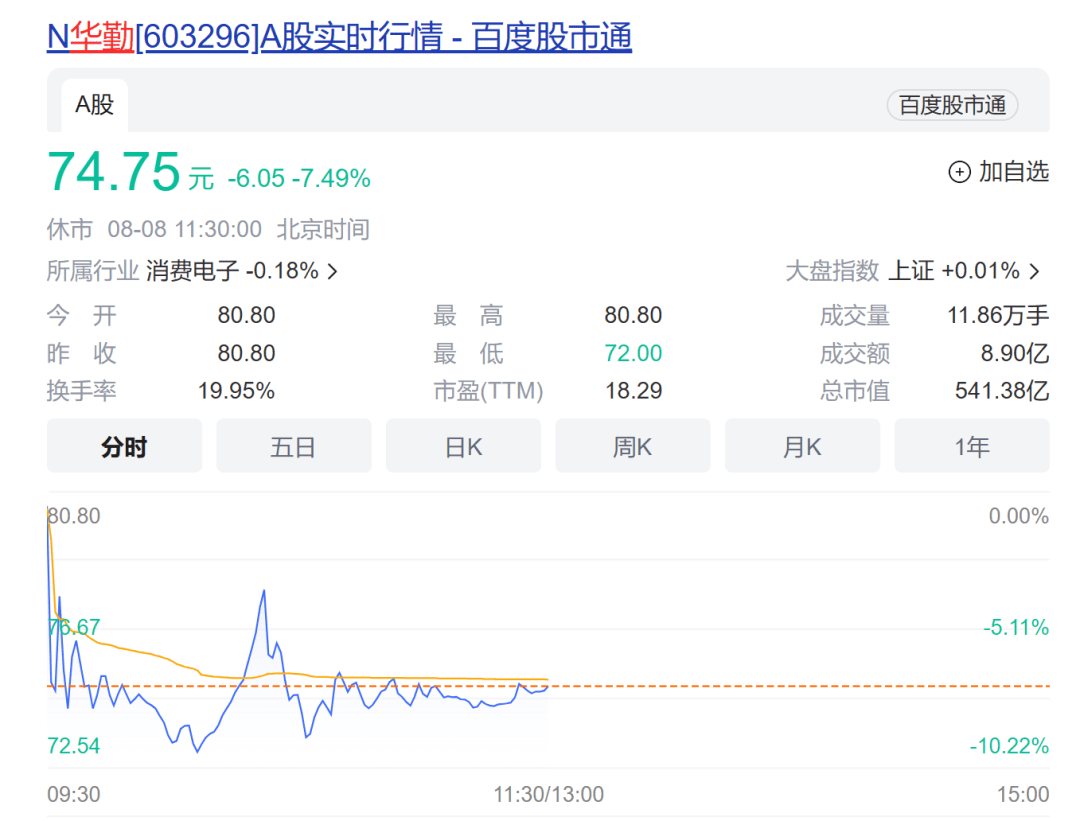Click the 换手率 value 19.95%
The width and height of the screenshot is (1080, 821).
236,391
